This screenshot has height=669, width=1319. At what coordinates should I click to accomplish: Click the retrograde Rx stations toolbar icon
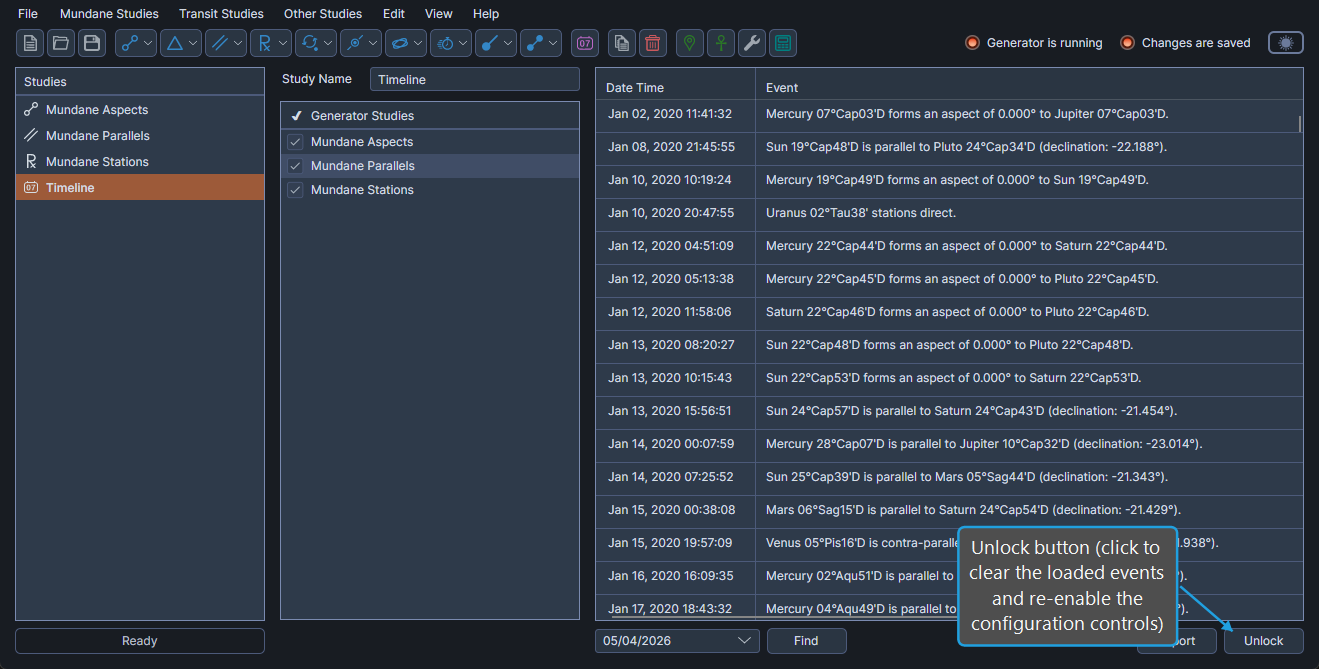tap(264, 43)
